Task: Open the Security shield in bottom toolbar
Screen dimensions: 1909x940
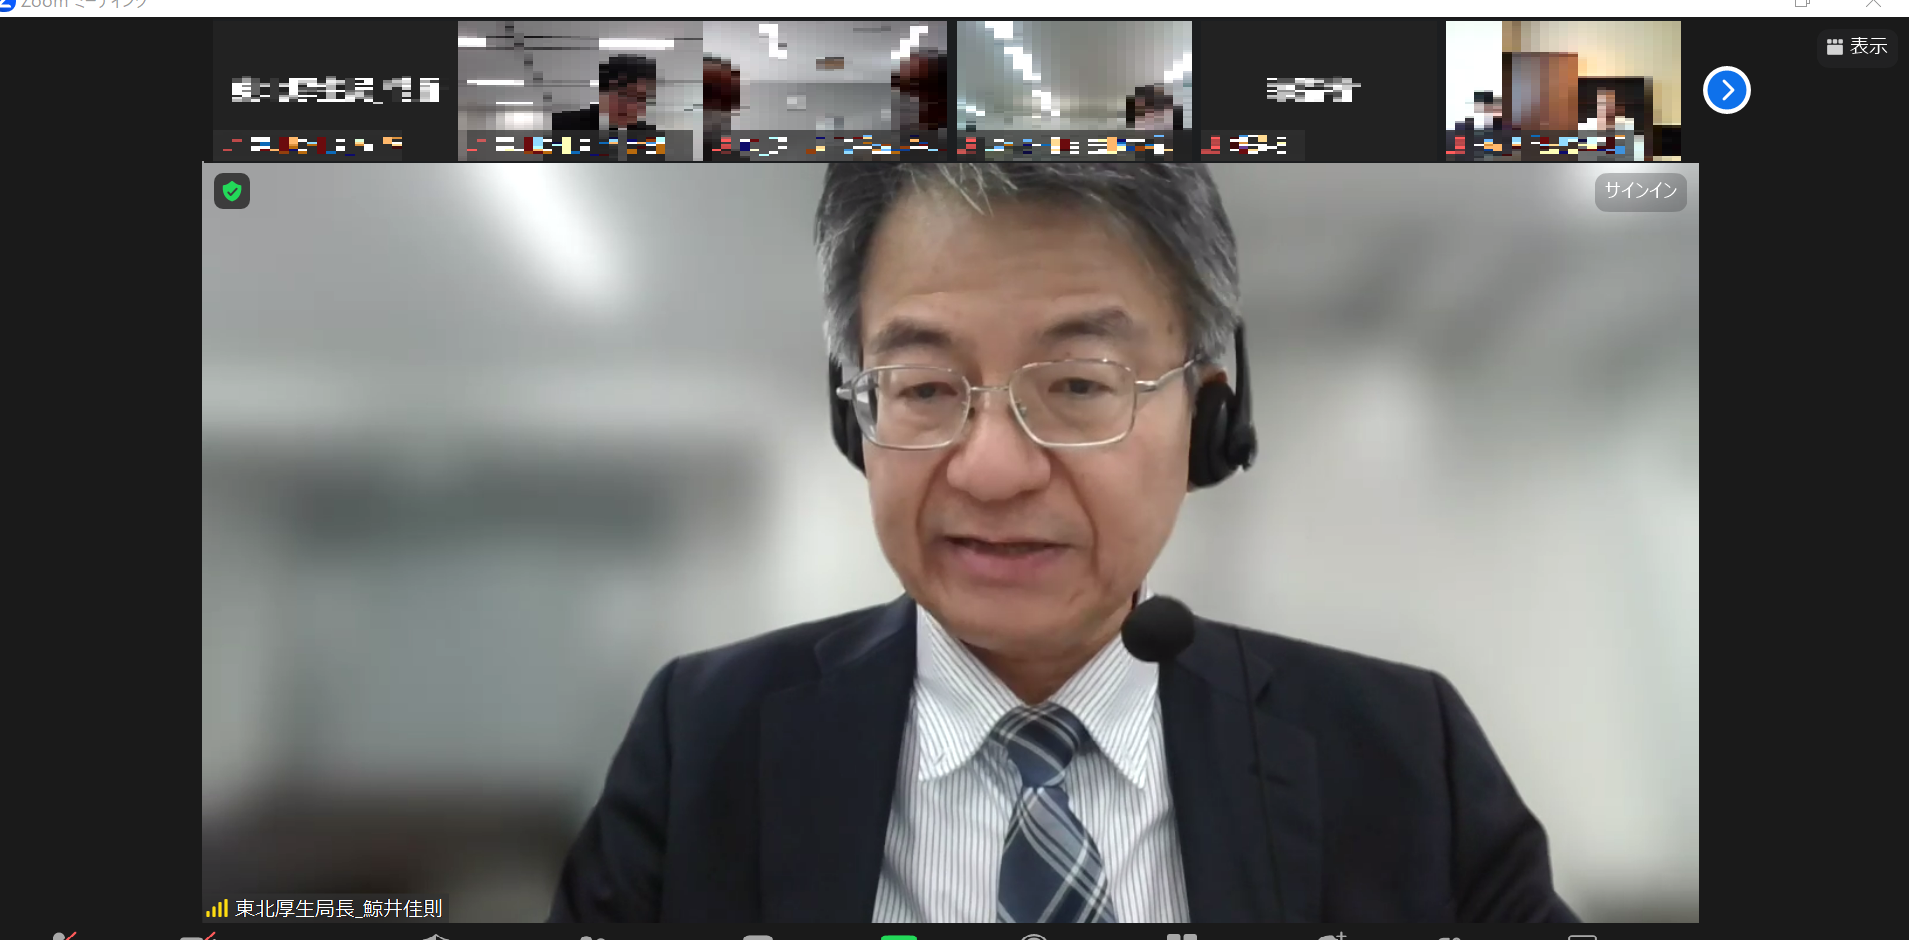Action: click(x=436, y=936)
